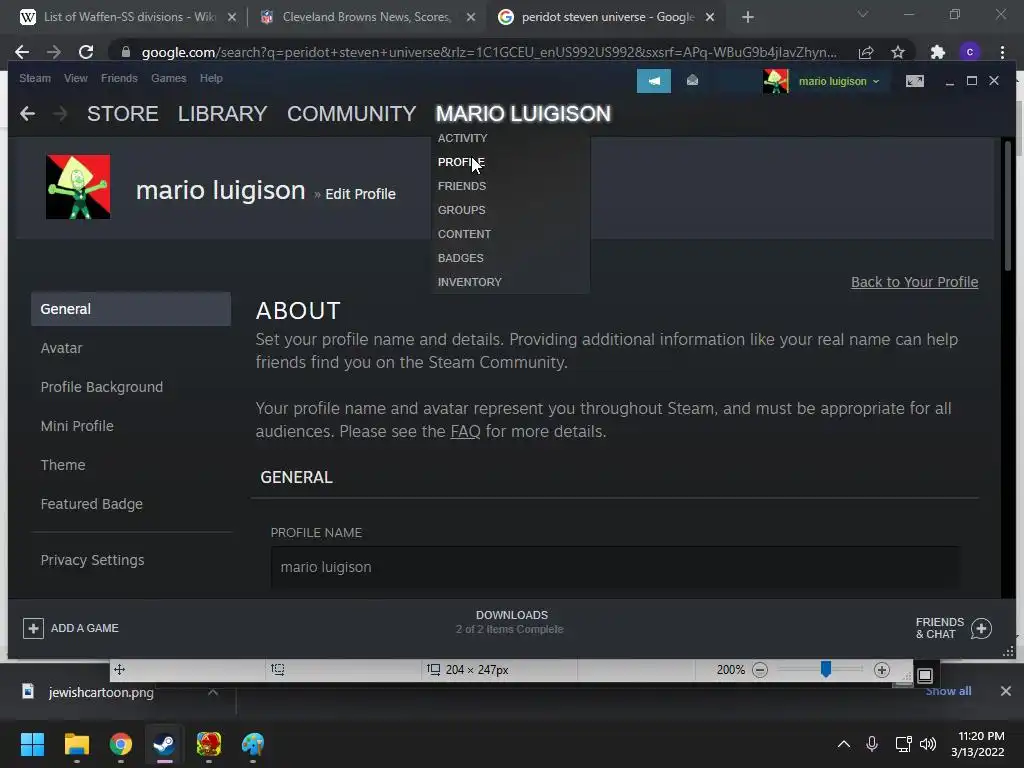Open Steam taskbar icon
This screenshot has height=768, width=1024.
(x=165, y=744)
